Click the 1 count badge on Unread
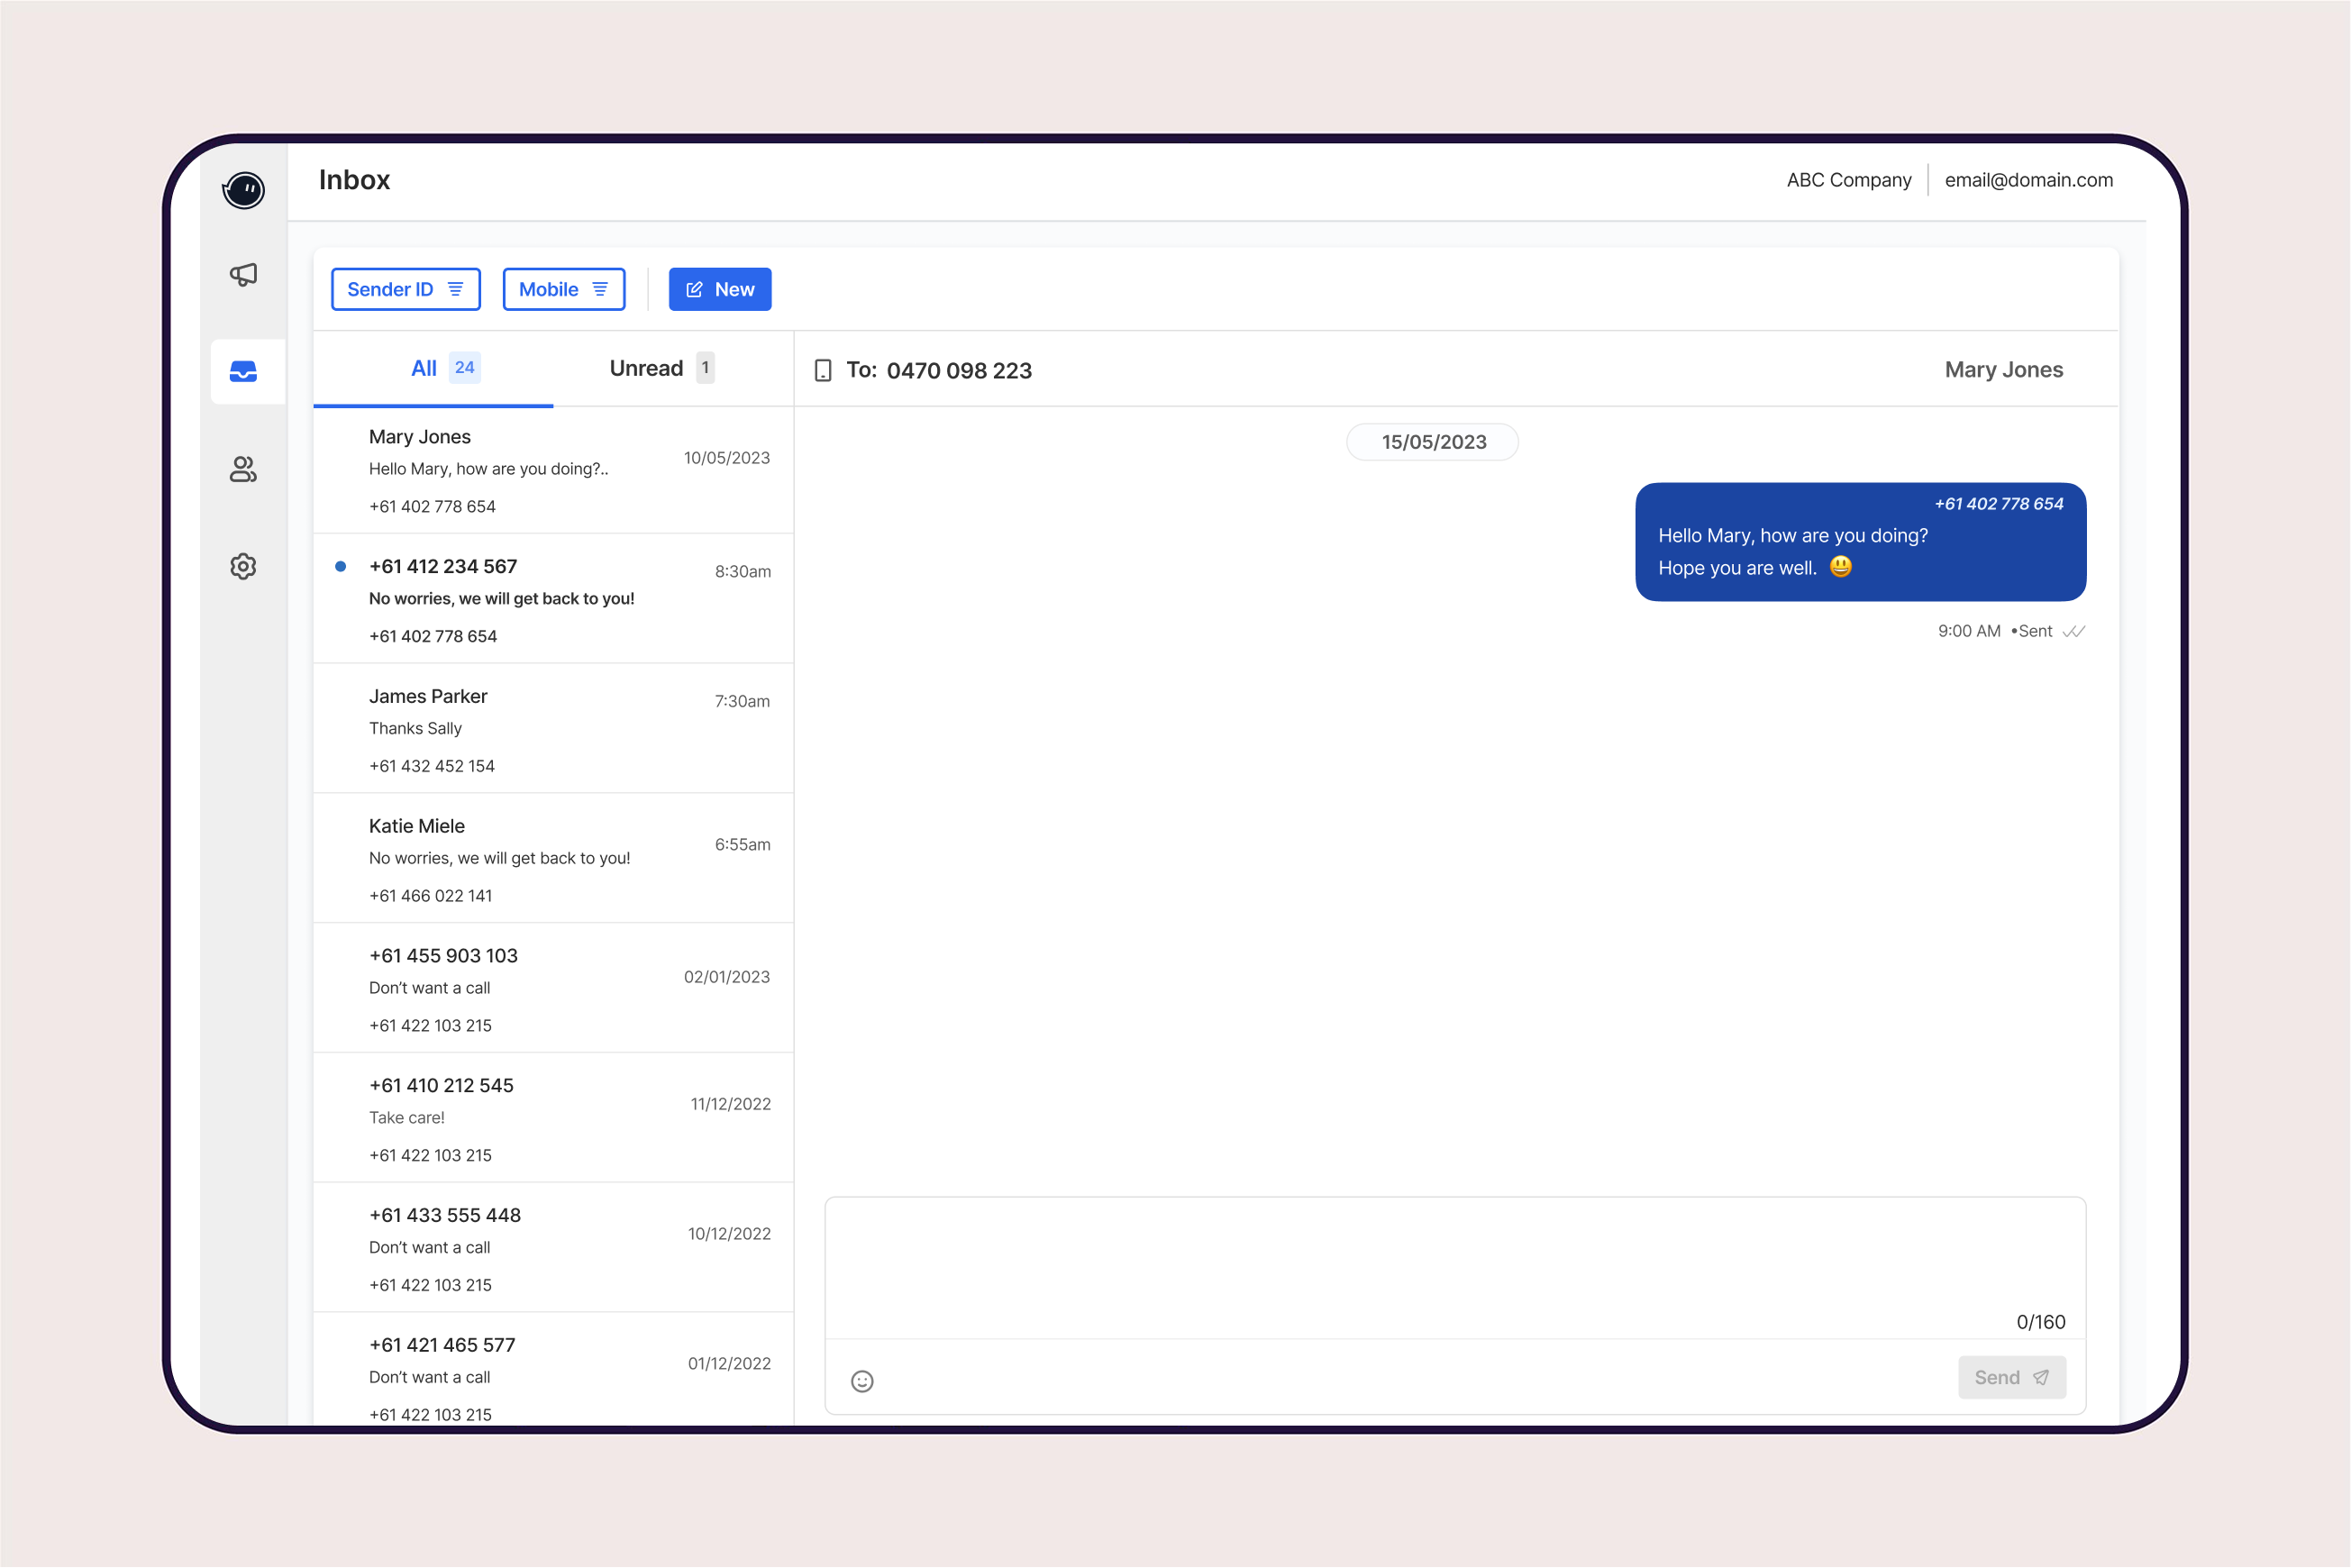Image resolution: width=2351 pixels, height=1568 pixels. pos(705,367)
